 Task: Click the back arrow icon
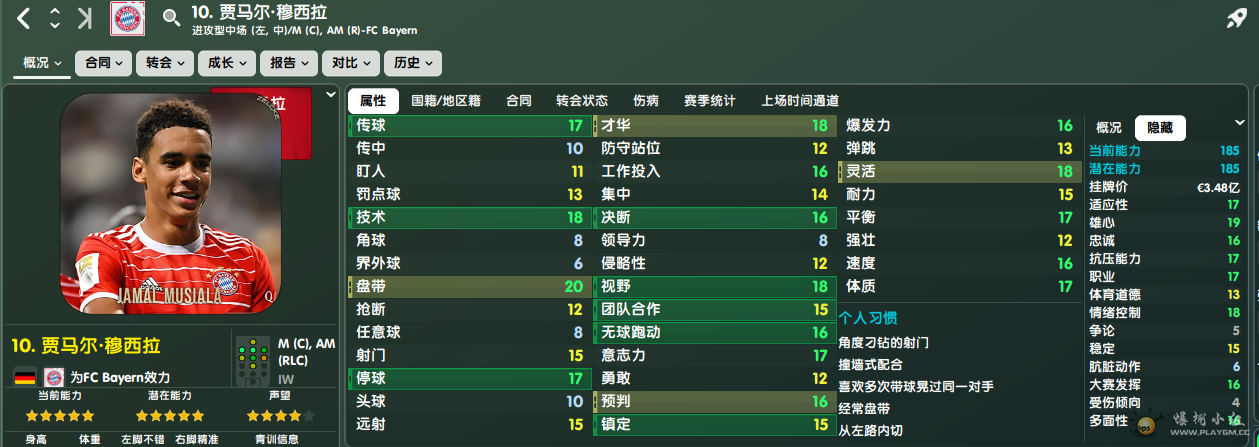coord(25,18)
